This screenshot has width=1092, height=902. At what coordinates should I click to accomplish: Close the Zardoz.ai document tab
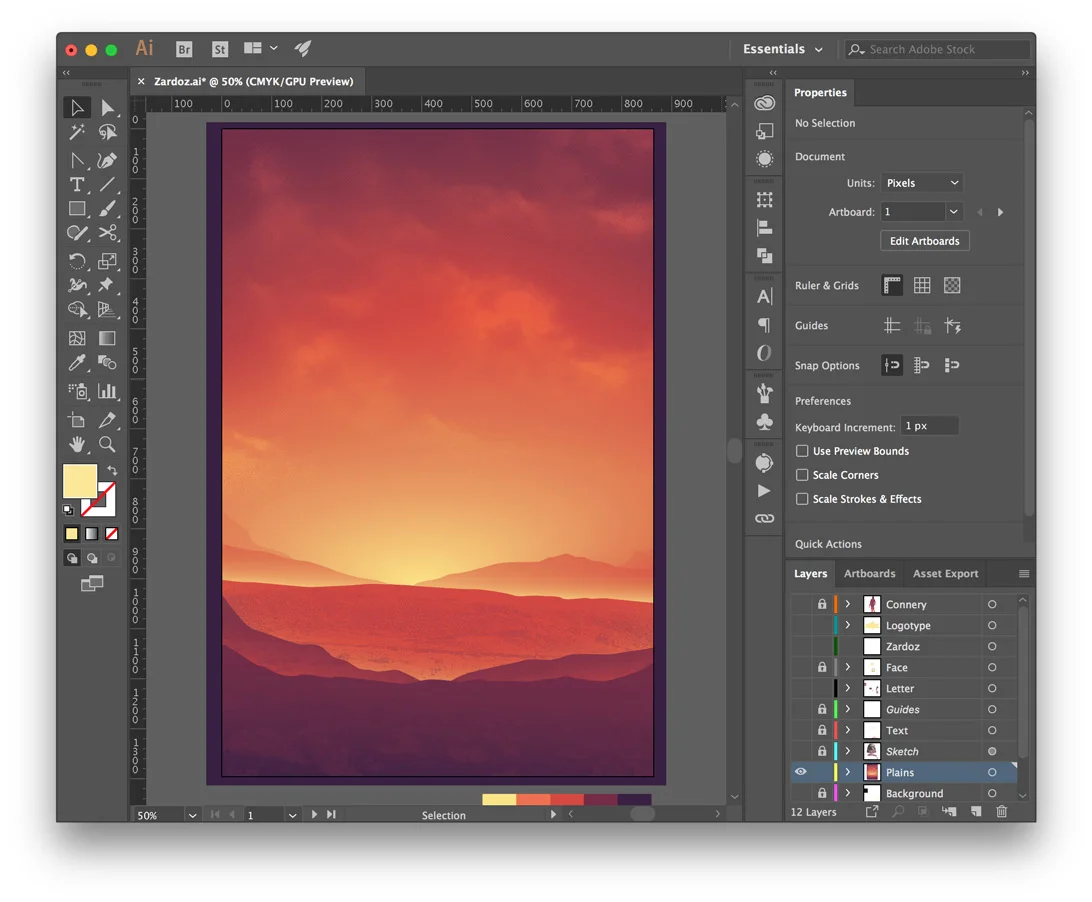point(141,81)
